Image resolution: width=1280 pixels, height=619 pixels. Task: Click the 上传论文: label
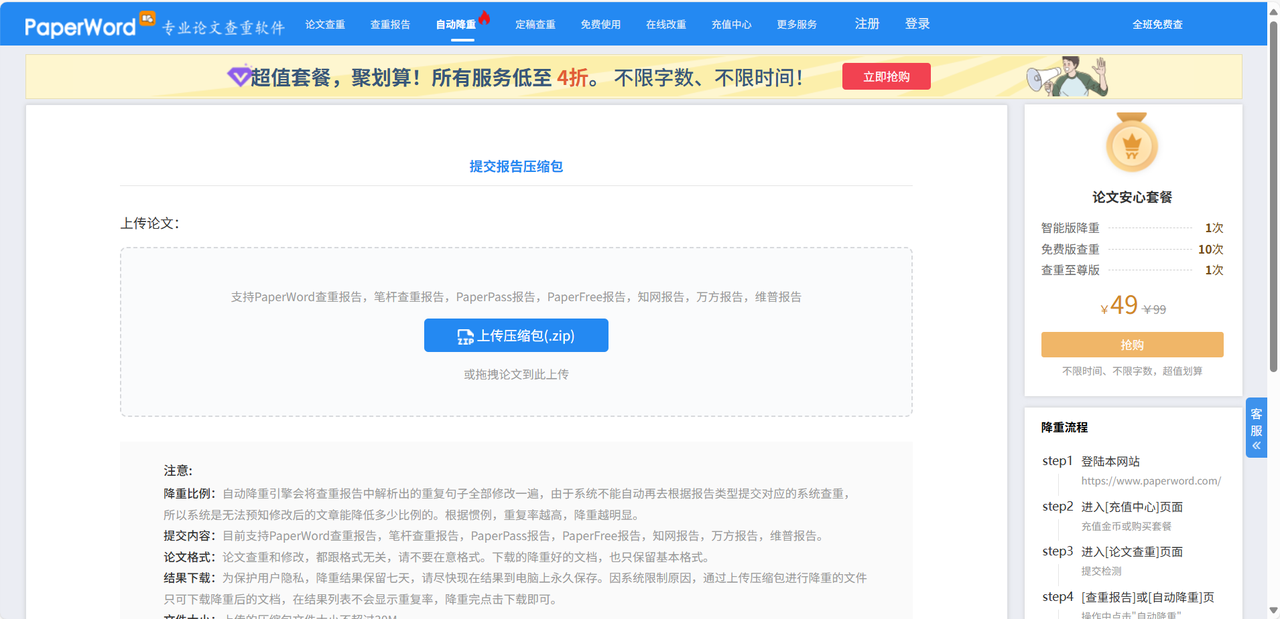[149, 223]
